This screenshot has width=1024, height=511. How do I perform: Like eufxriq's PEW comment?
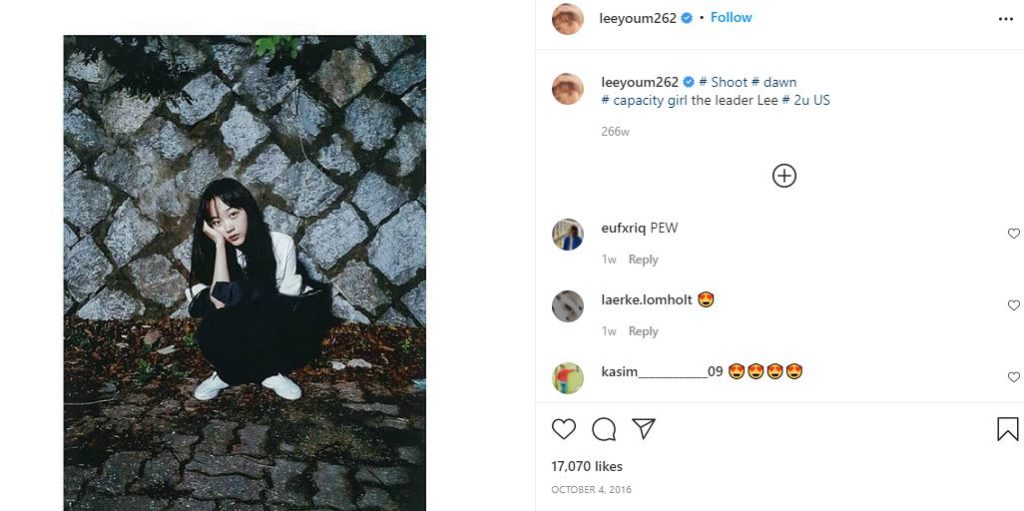(x=1013, y=233)
